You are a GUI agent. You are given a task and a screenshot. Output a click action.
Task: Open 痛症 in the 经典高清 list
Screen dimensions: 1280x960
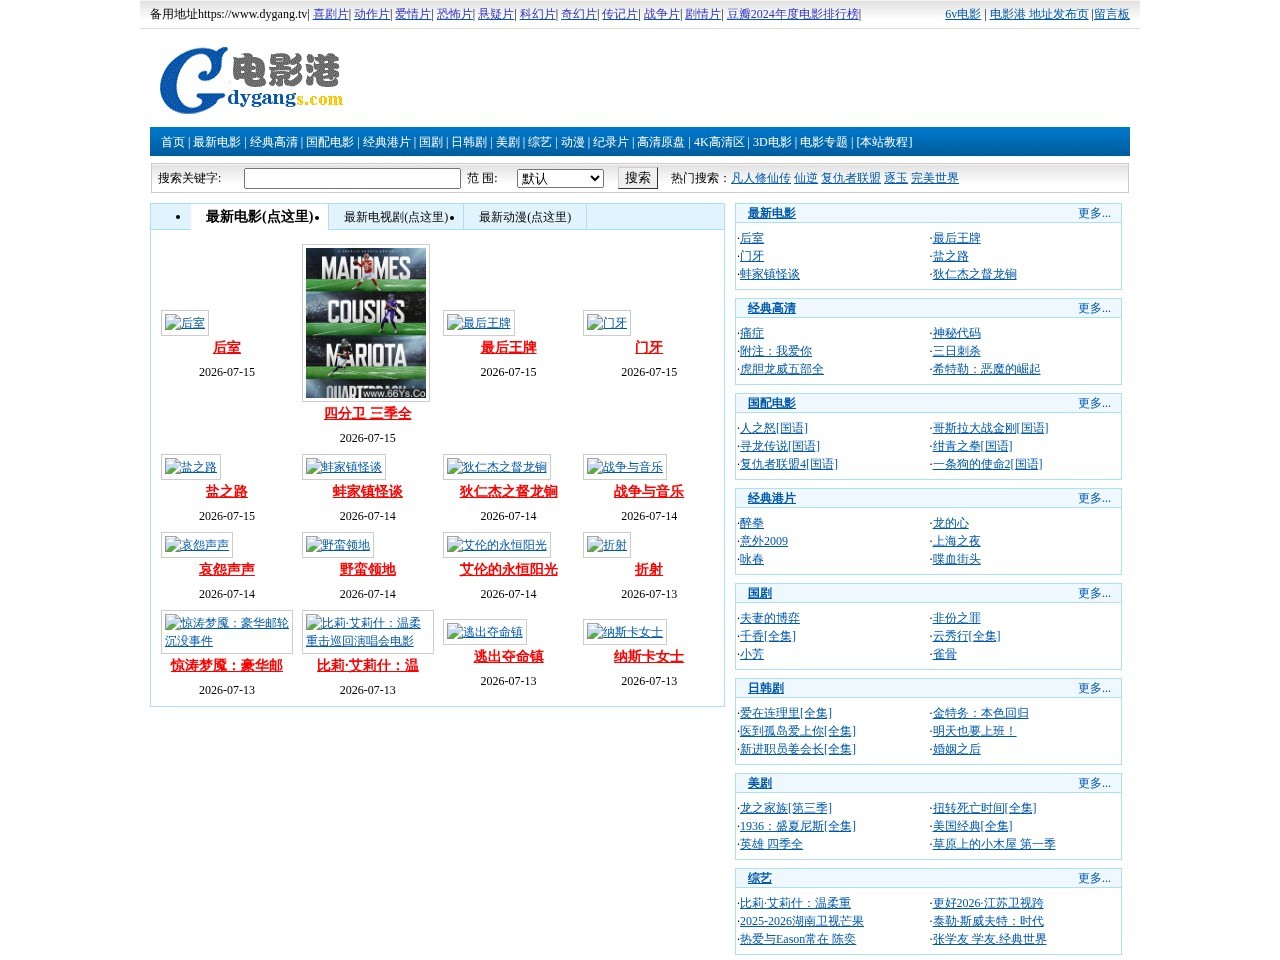pos(752,333)
